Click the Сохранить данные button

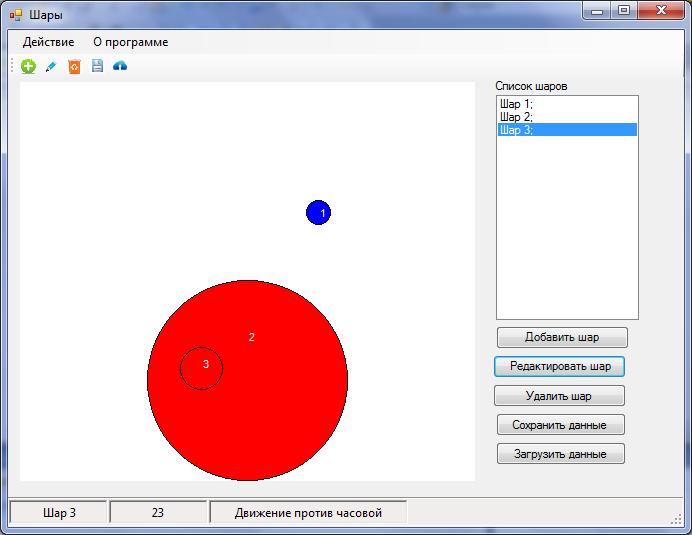coord(560,425)
